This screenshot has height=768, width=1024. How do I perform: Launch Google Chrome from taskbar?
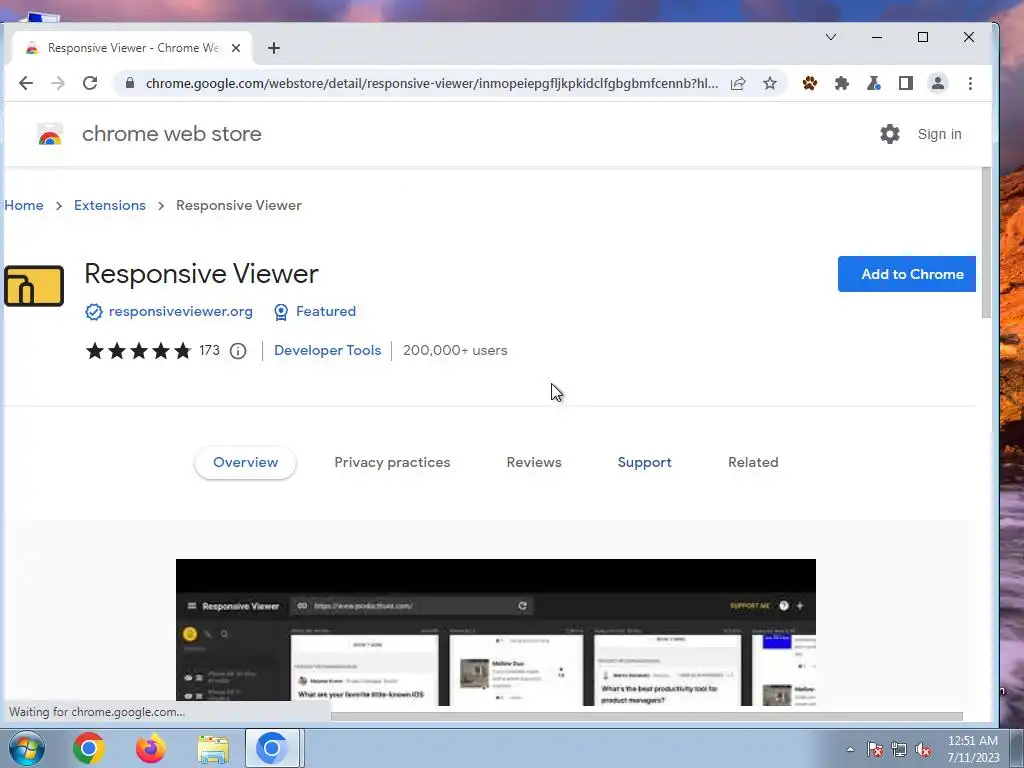89,748
